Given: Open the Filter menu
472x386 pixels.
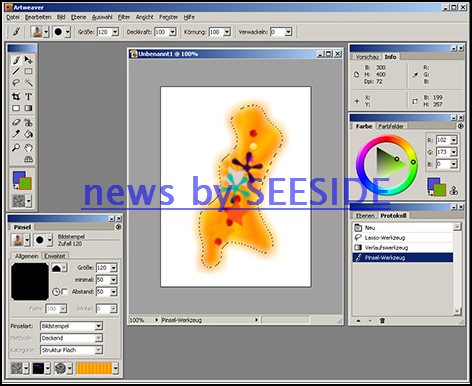Looking at the screenshot, I should point(124,17).
